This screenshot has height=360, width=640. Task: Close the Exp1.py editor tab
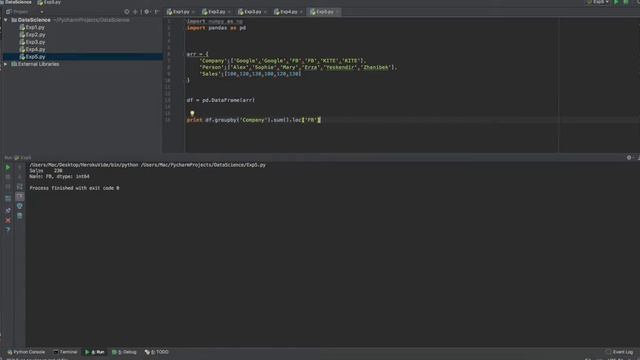click(193, 12)
